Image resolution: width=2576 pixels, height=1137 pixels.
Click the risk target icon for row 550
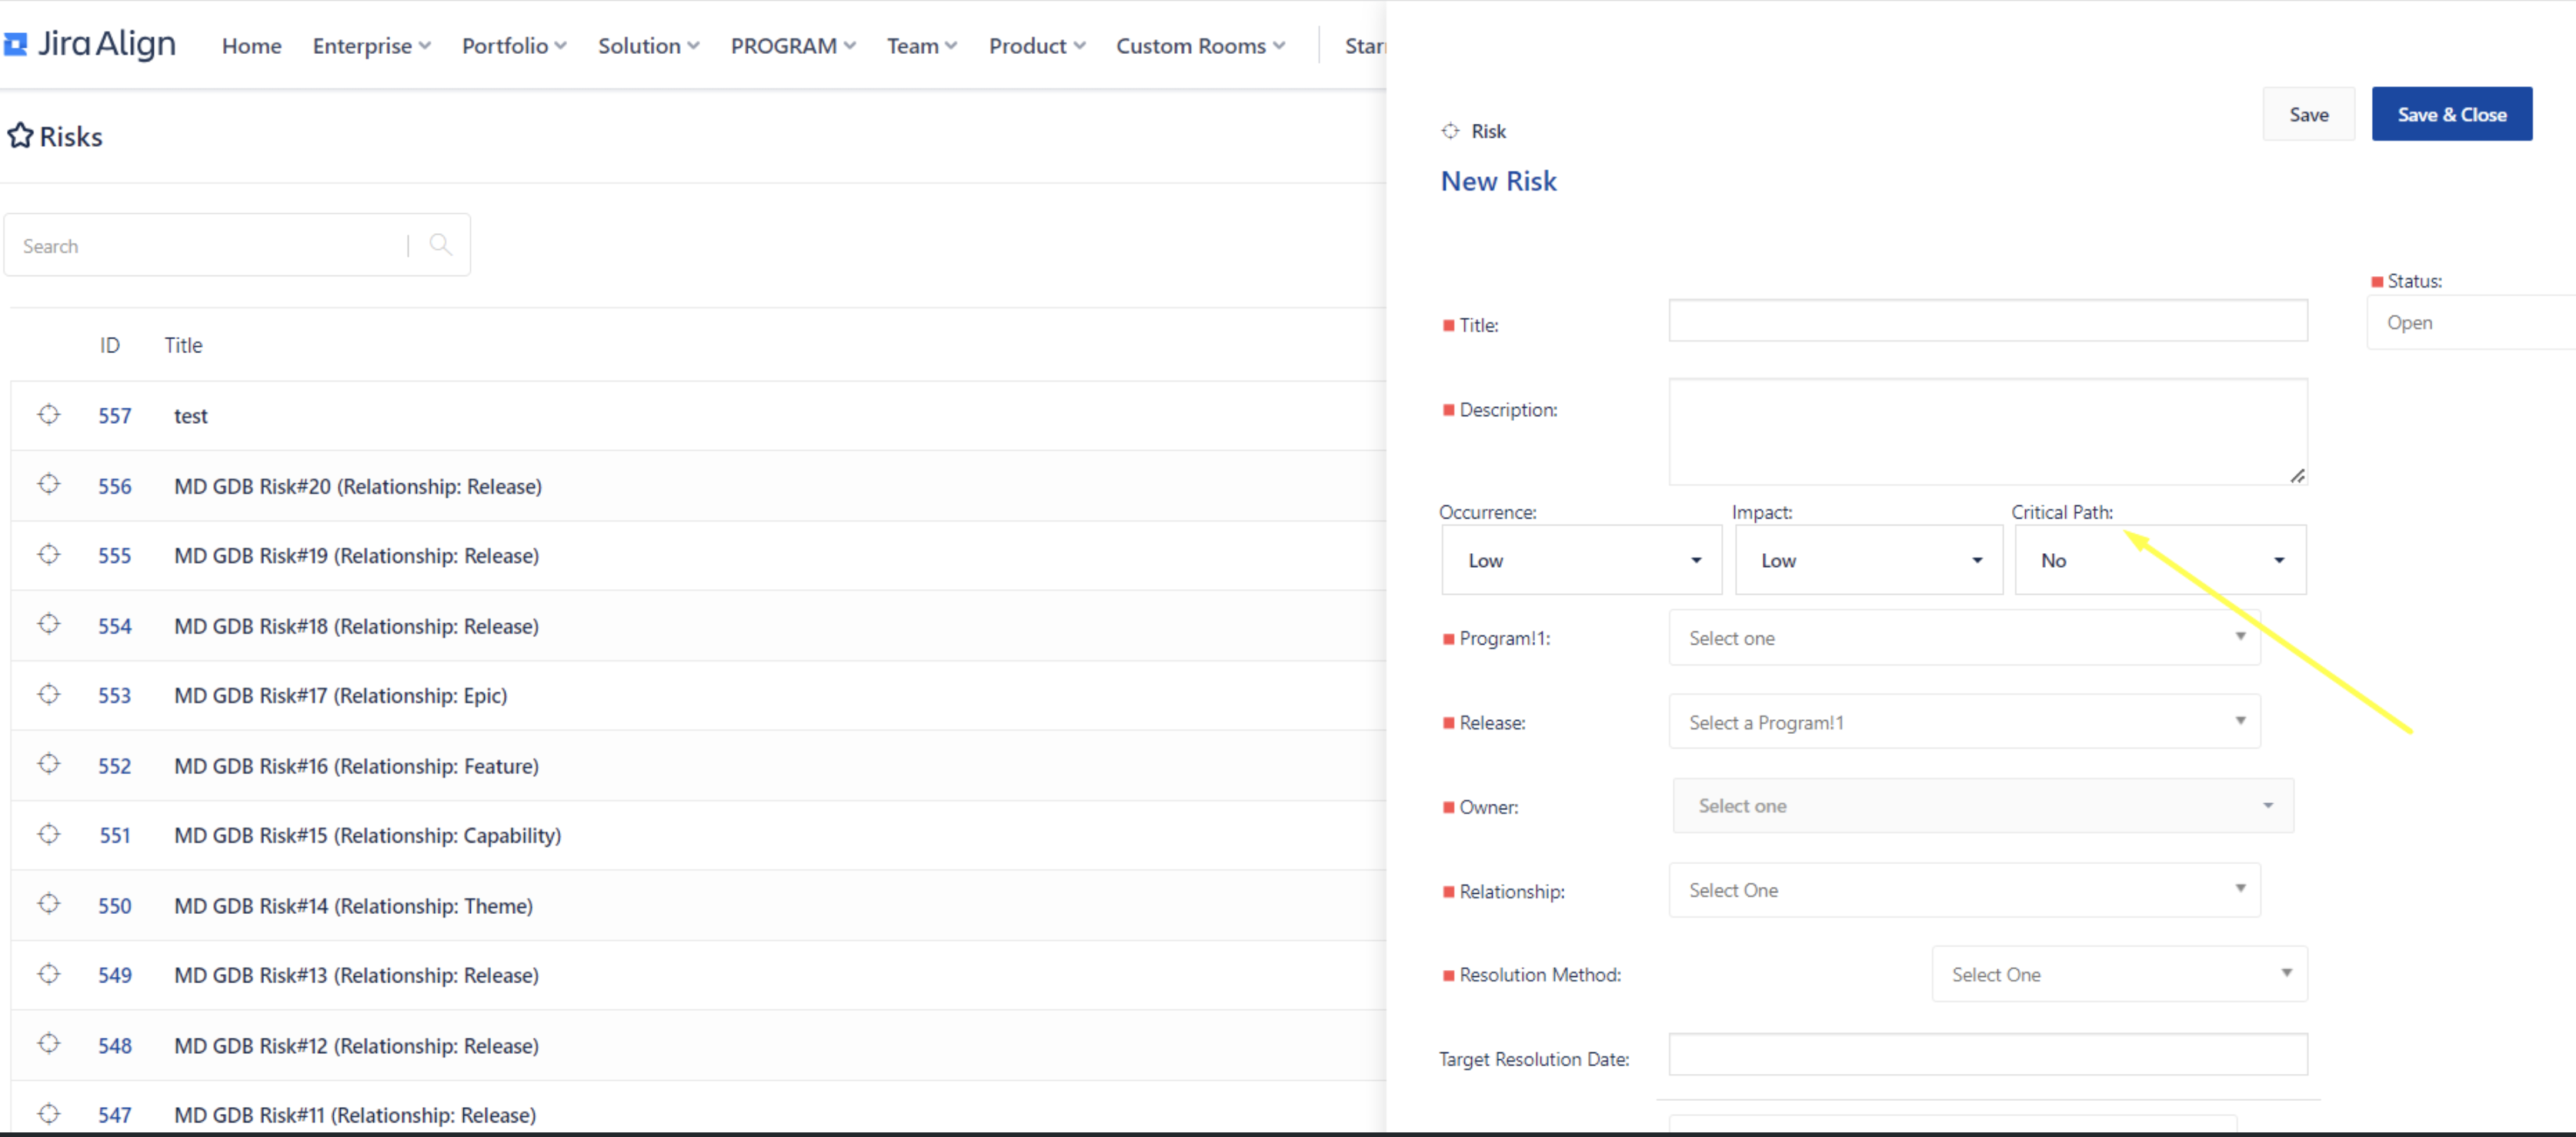pyautogui.click(x=49, y=904)
